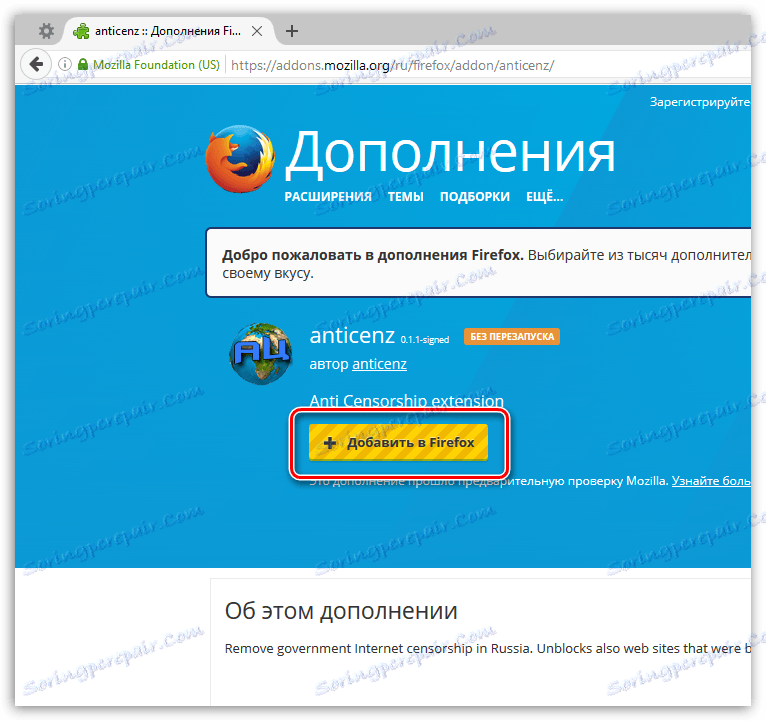Open the РАСШИРЕНИЯ menu

(x=328, y=197)
